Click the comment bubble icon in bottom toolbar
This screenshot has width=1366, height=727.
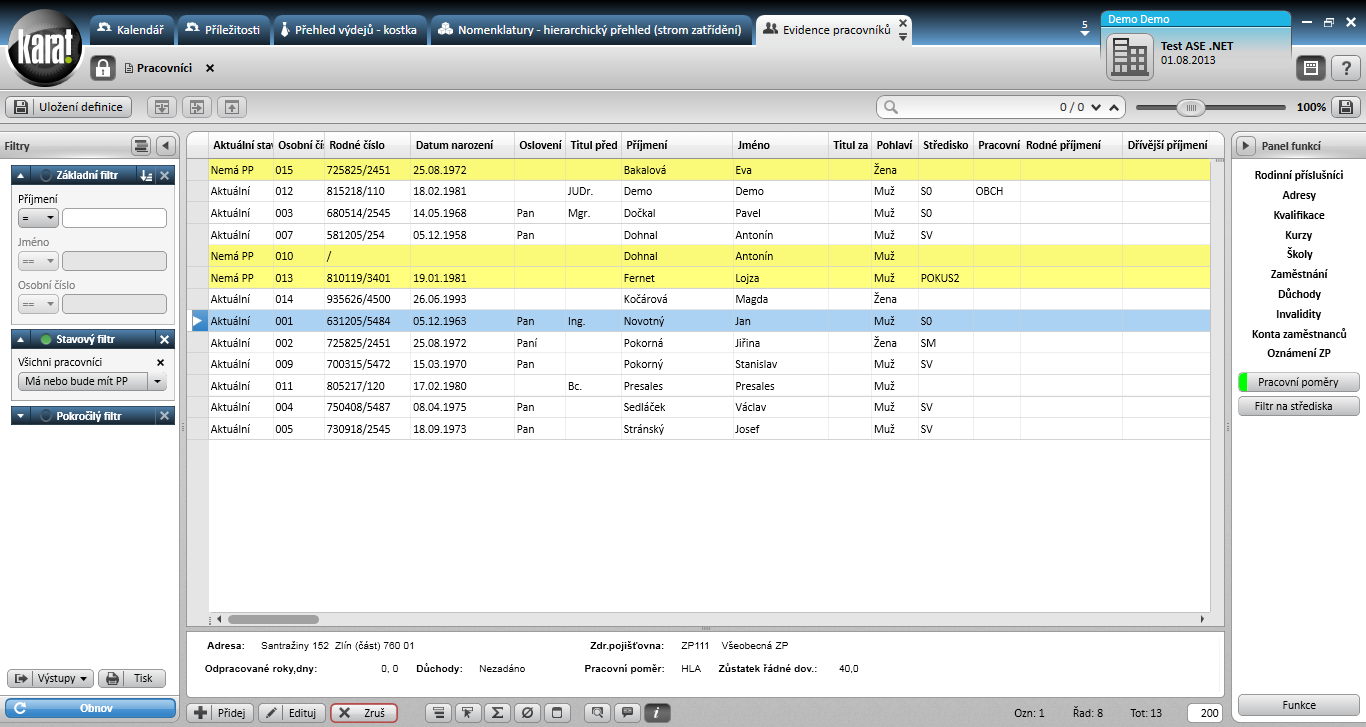(x=628, y=713)
